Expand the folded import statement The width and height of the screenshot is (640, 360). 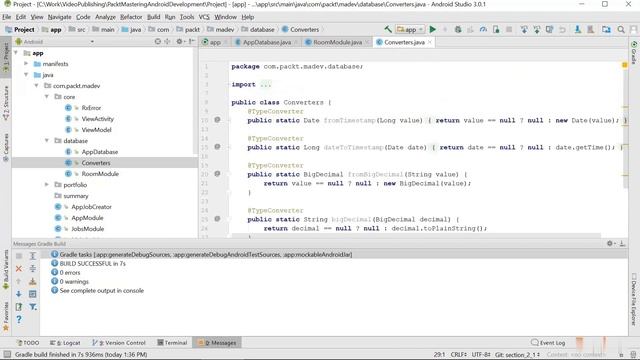tap(265, 84)
